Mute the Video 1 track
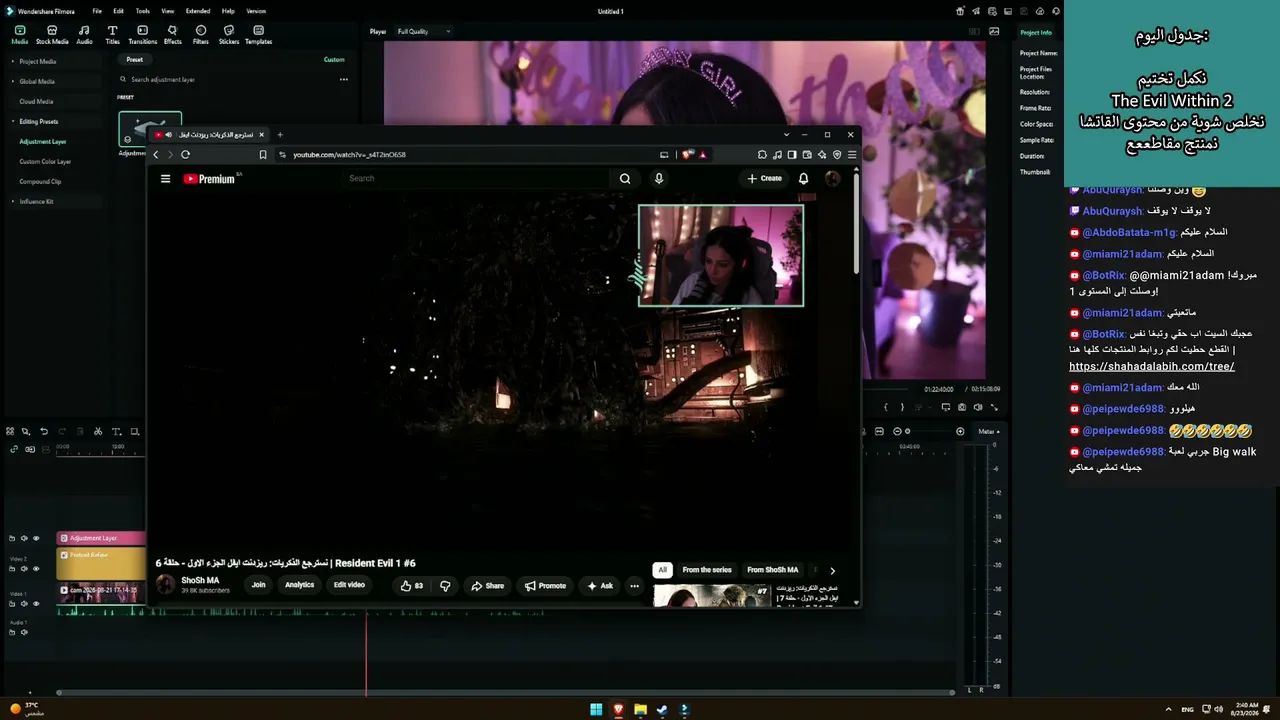1280x720 pixels. point(25,604)
